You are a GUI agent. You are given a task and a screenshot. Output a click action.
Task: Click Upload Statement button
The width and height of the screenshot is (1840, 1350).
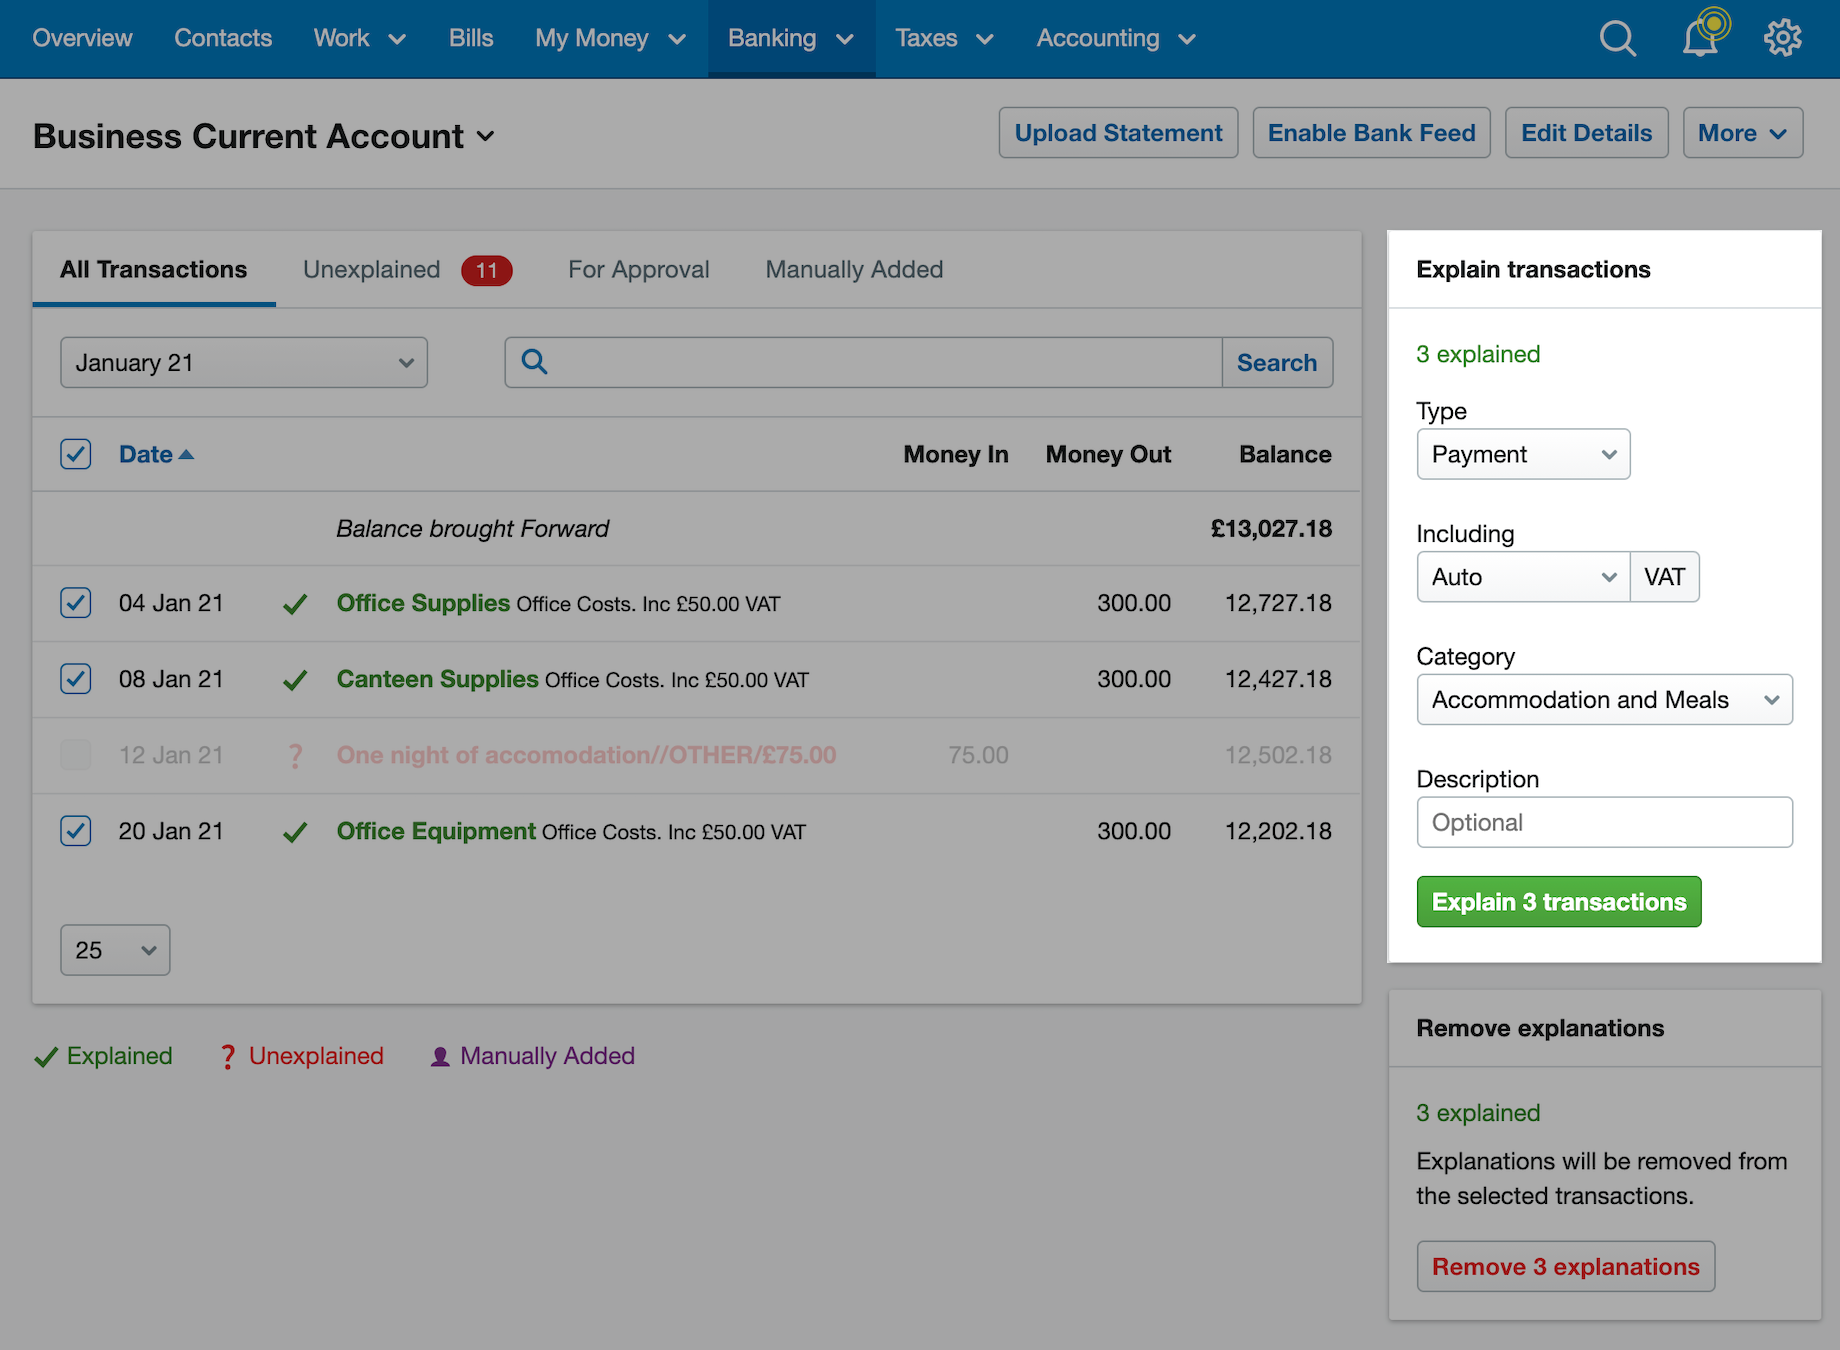pos(1118,133)
